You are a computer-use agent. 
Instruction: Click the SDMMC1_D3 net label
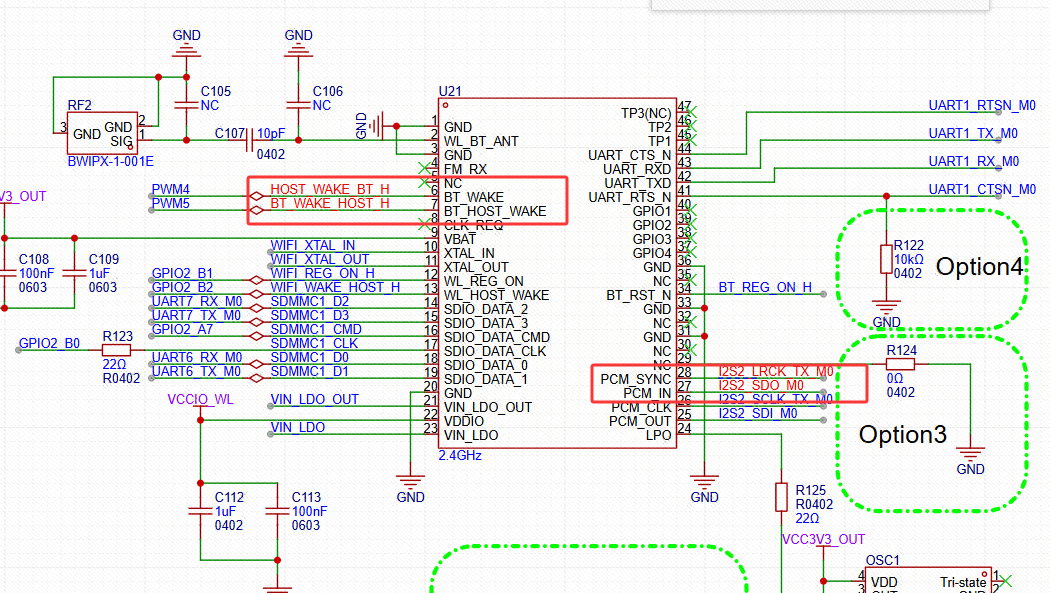tap(309, 315)
